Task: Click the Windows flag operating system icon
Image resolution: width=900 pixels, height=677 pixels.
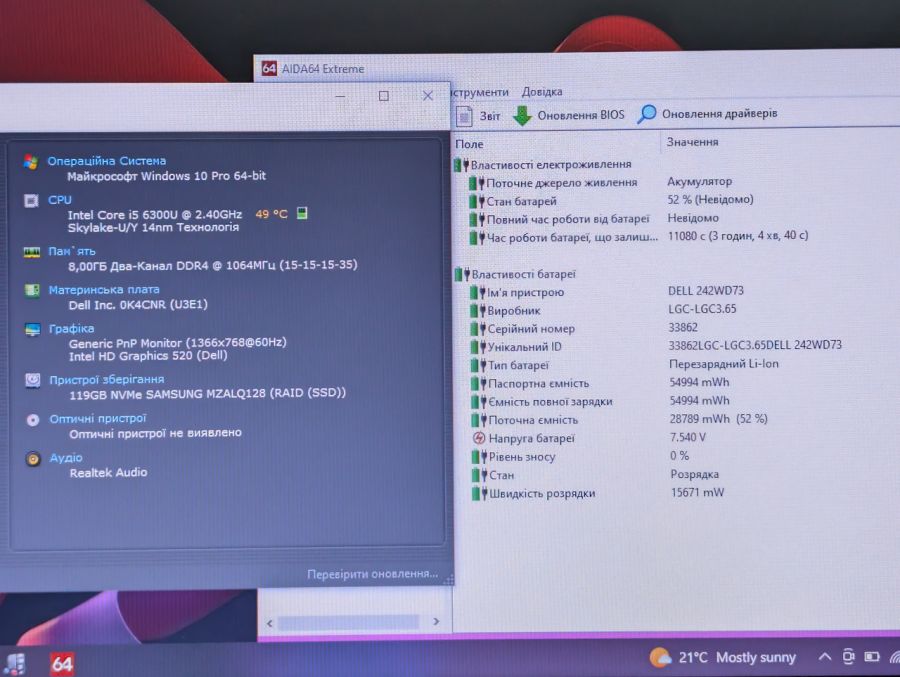Action: pos(31,162)
